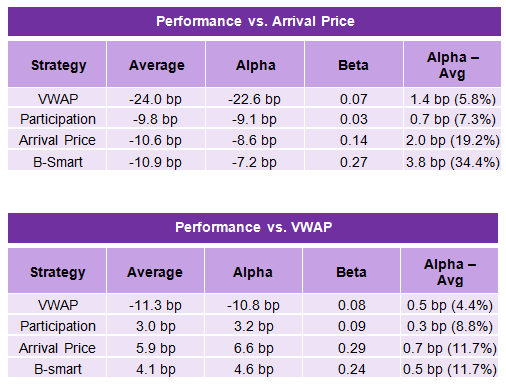The height and width of the screenshot is (391, 506).
Task: Click the Beta header in the top table
Action: pos(354,64)
